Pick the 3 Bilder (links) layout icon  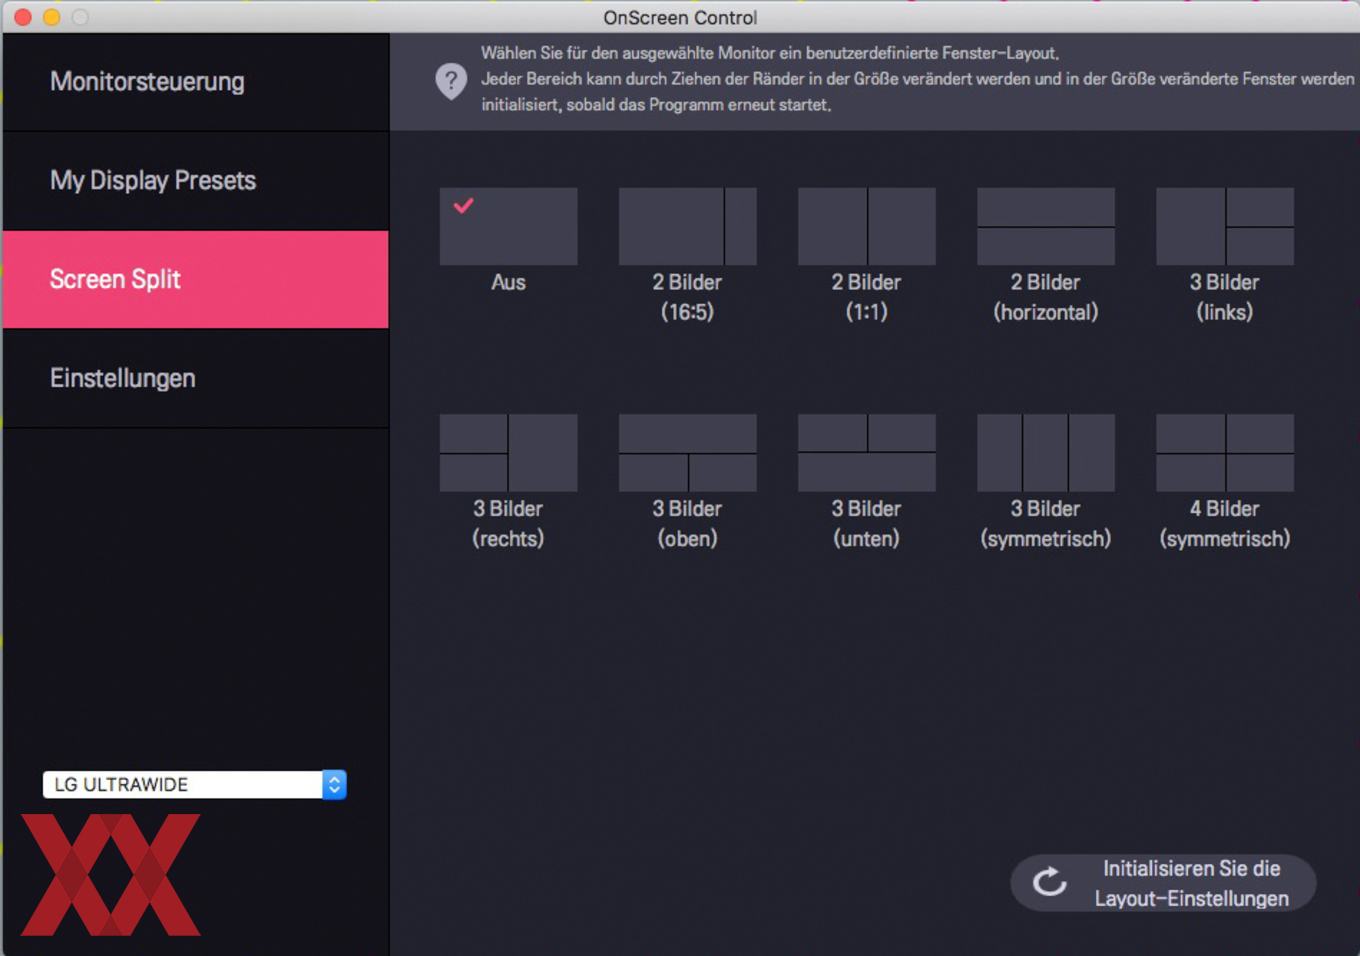click(x=1225, y=226)
